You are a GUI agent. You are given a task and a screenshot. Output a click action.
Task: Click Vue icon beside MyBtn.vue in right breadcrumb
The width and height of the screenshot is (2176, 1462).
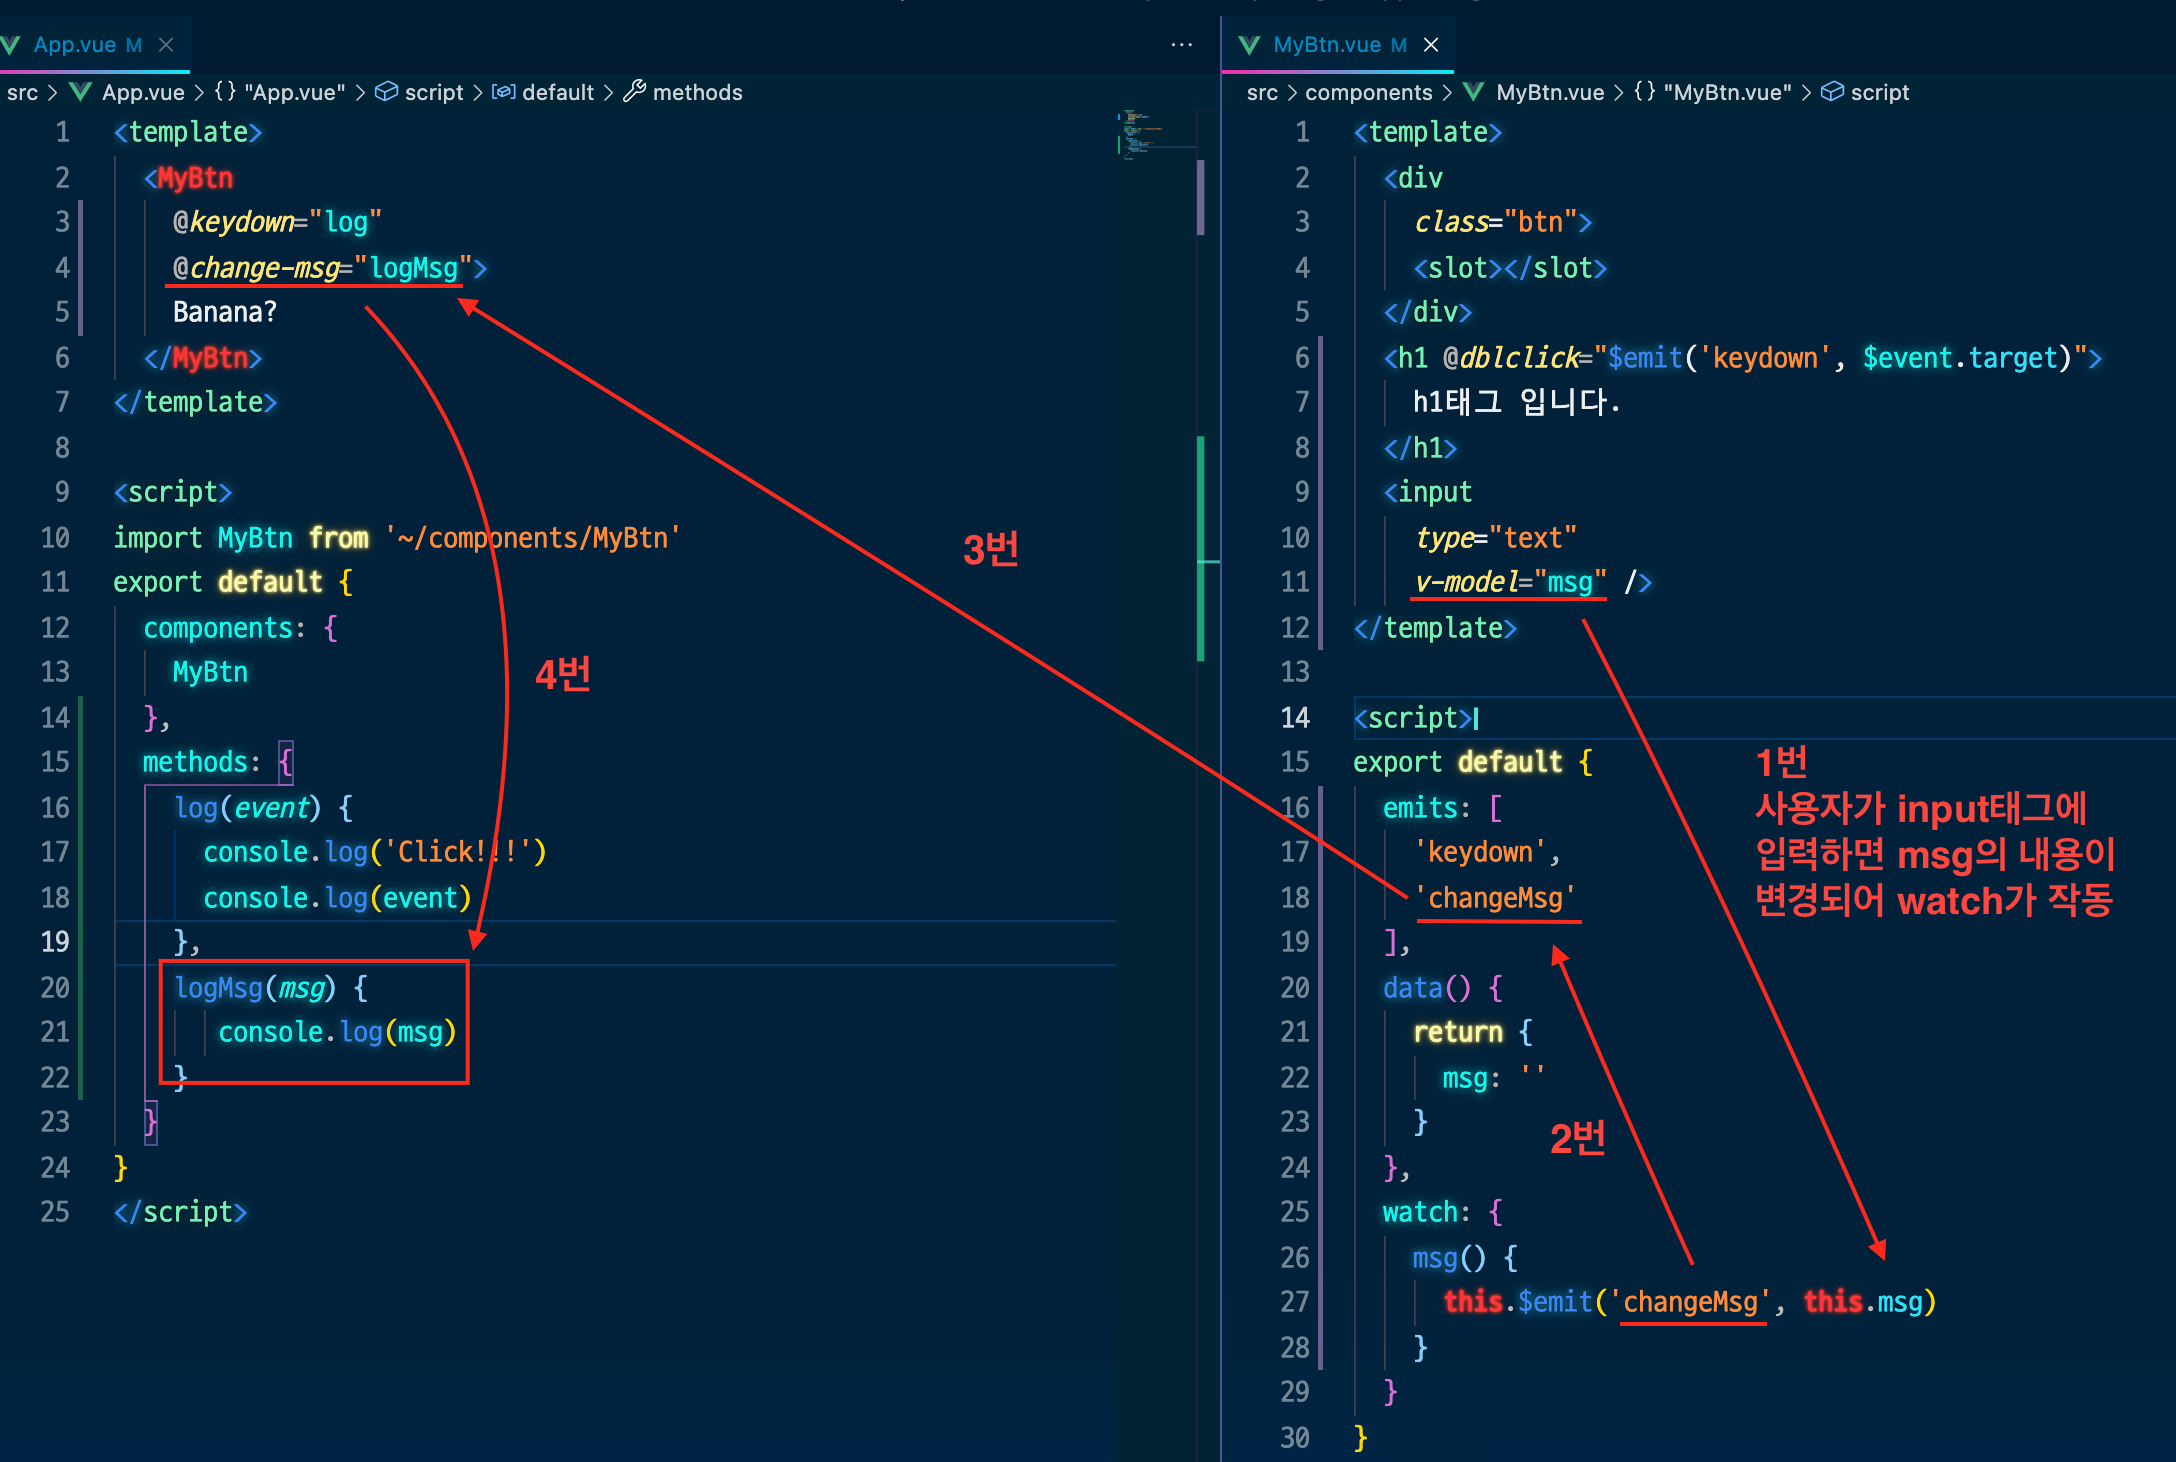click(1473, 92)
